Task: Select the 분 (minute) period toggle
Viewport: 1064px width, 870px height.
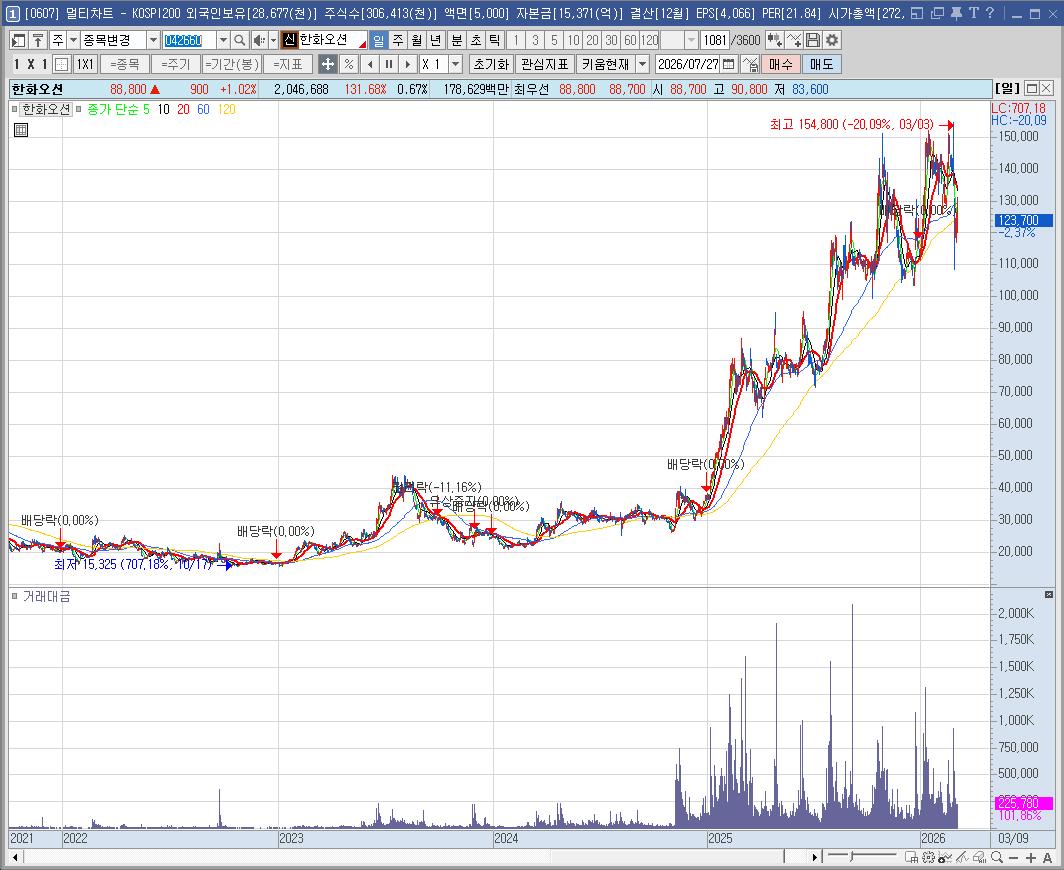Action: pyautogui.click(x=457, y=41)
